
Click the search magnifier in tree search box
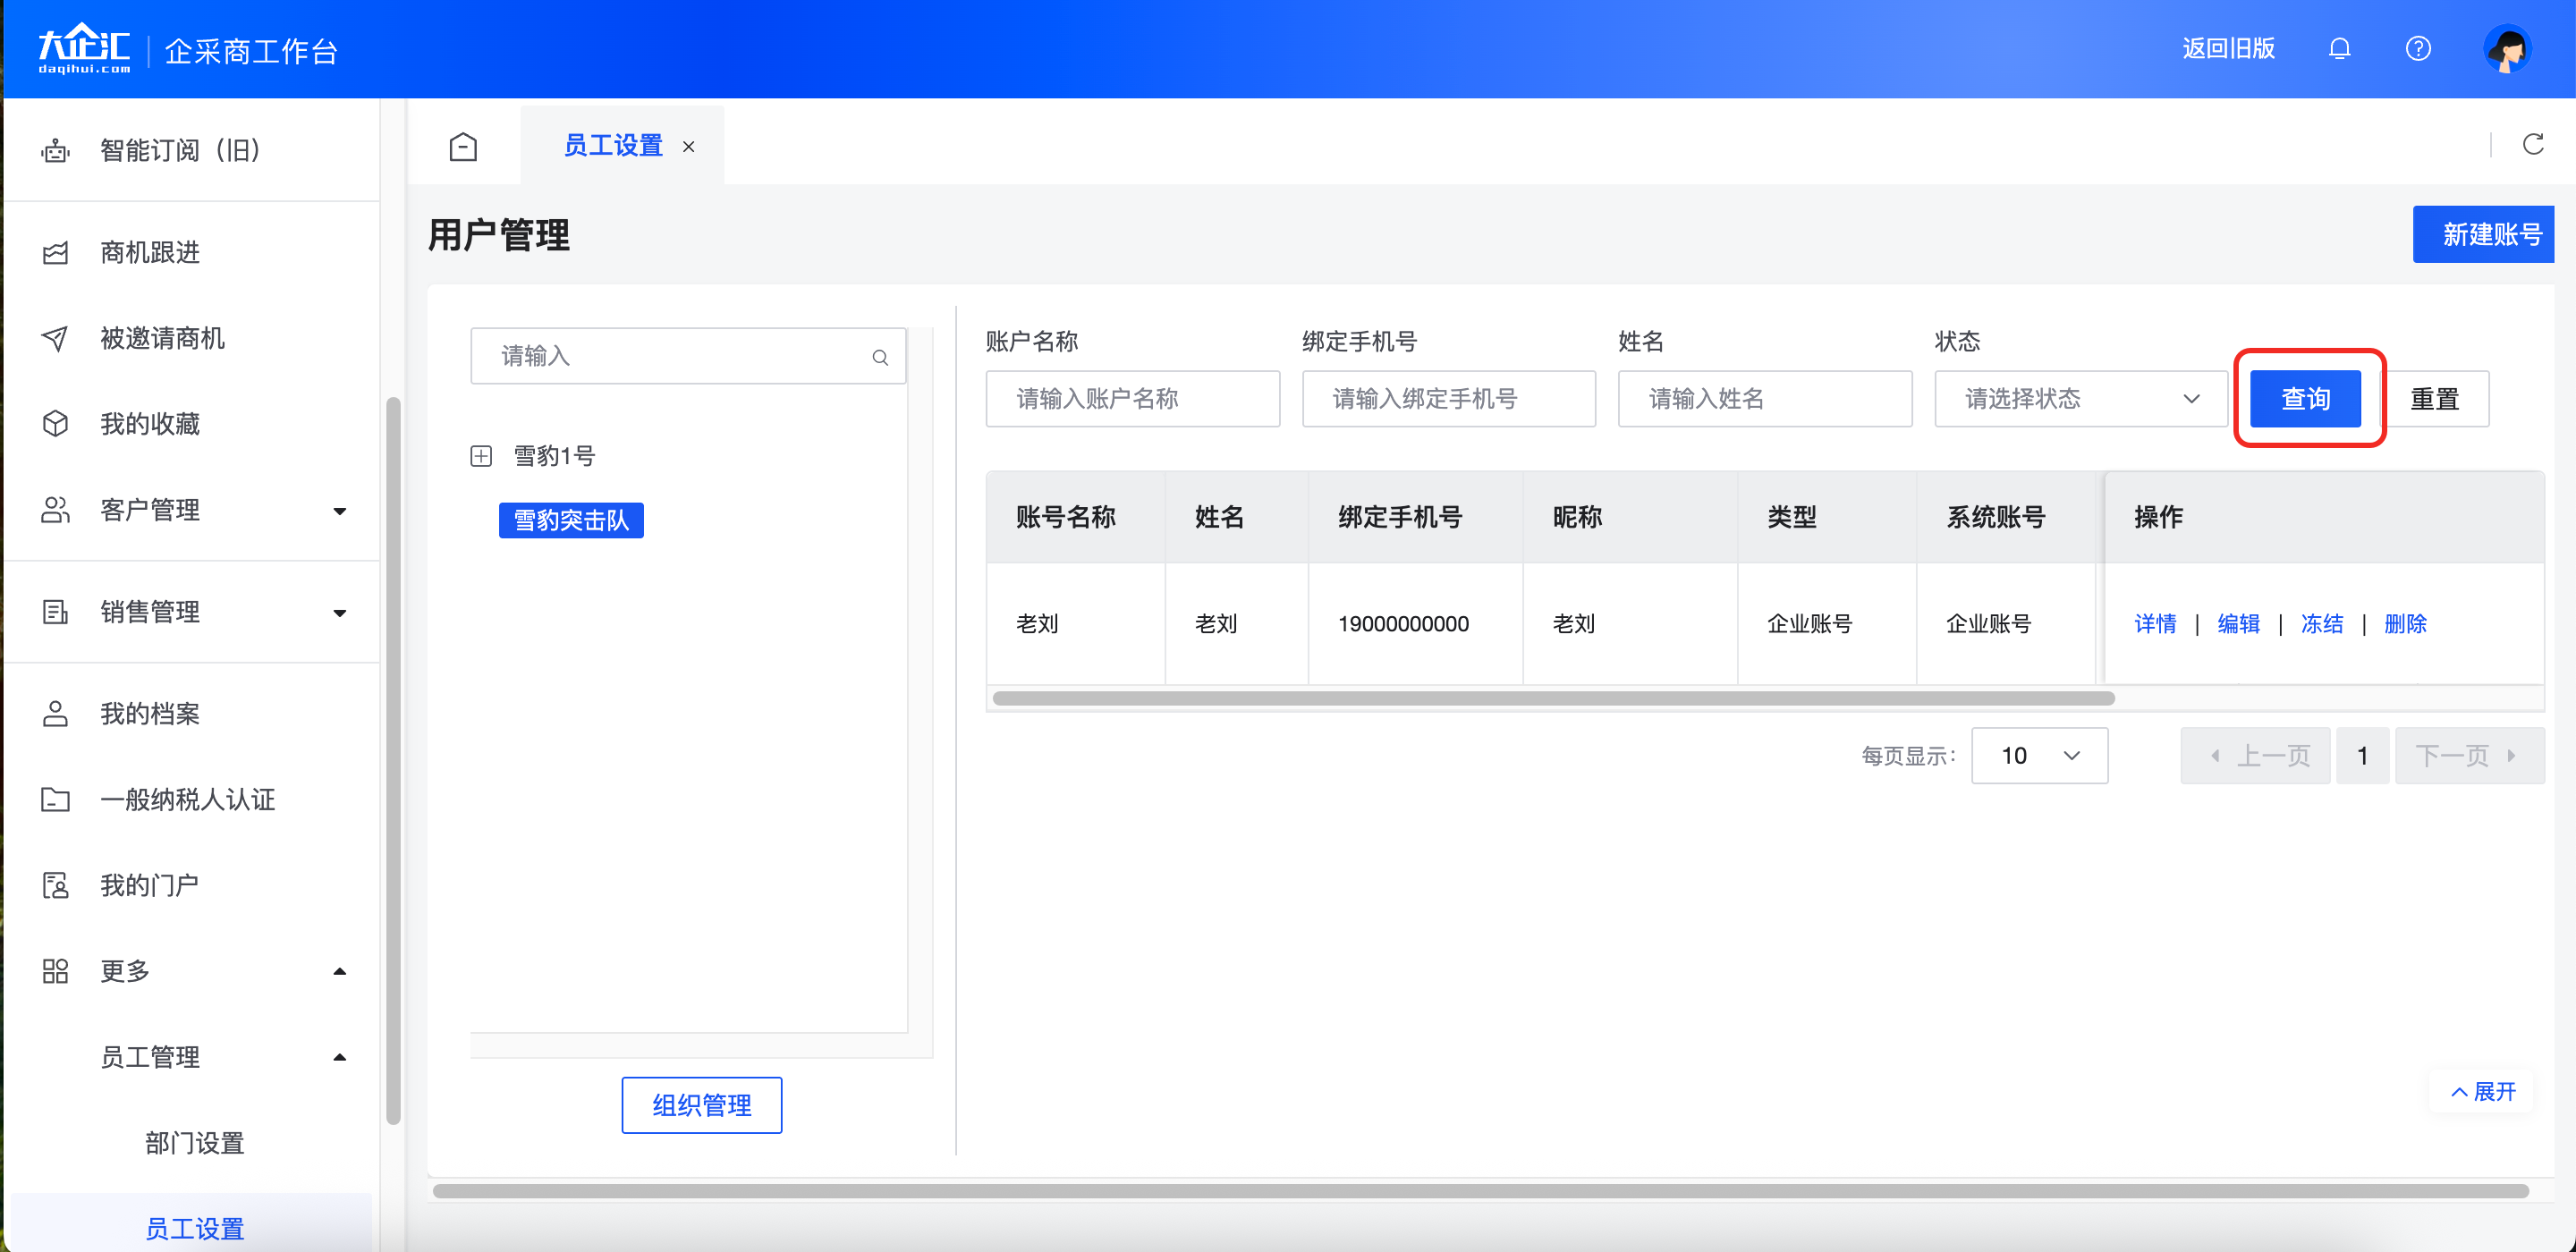(880, 357)
